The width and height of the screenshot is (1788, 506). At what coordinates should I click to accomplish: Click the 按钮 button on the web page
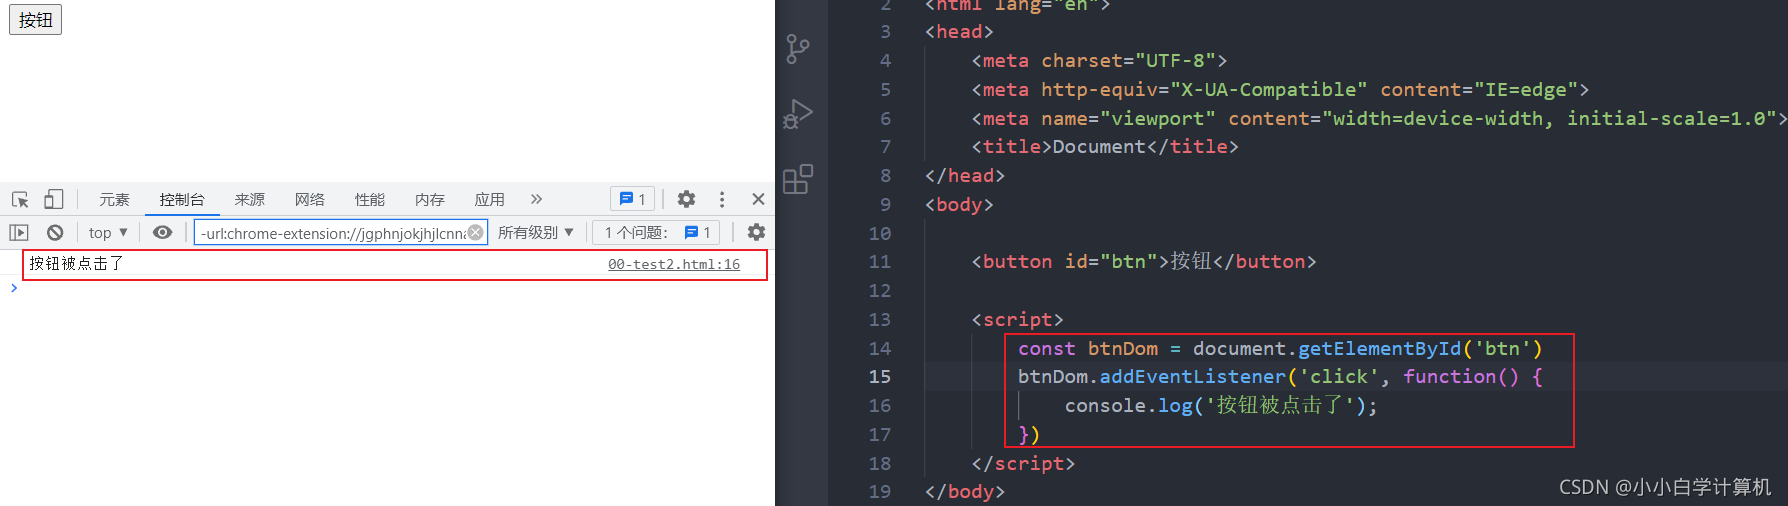(x=36, y=20)
